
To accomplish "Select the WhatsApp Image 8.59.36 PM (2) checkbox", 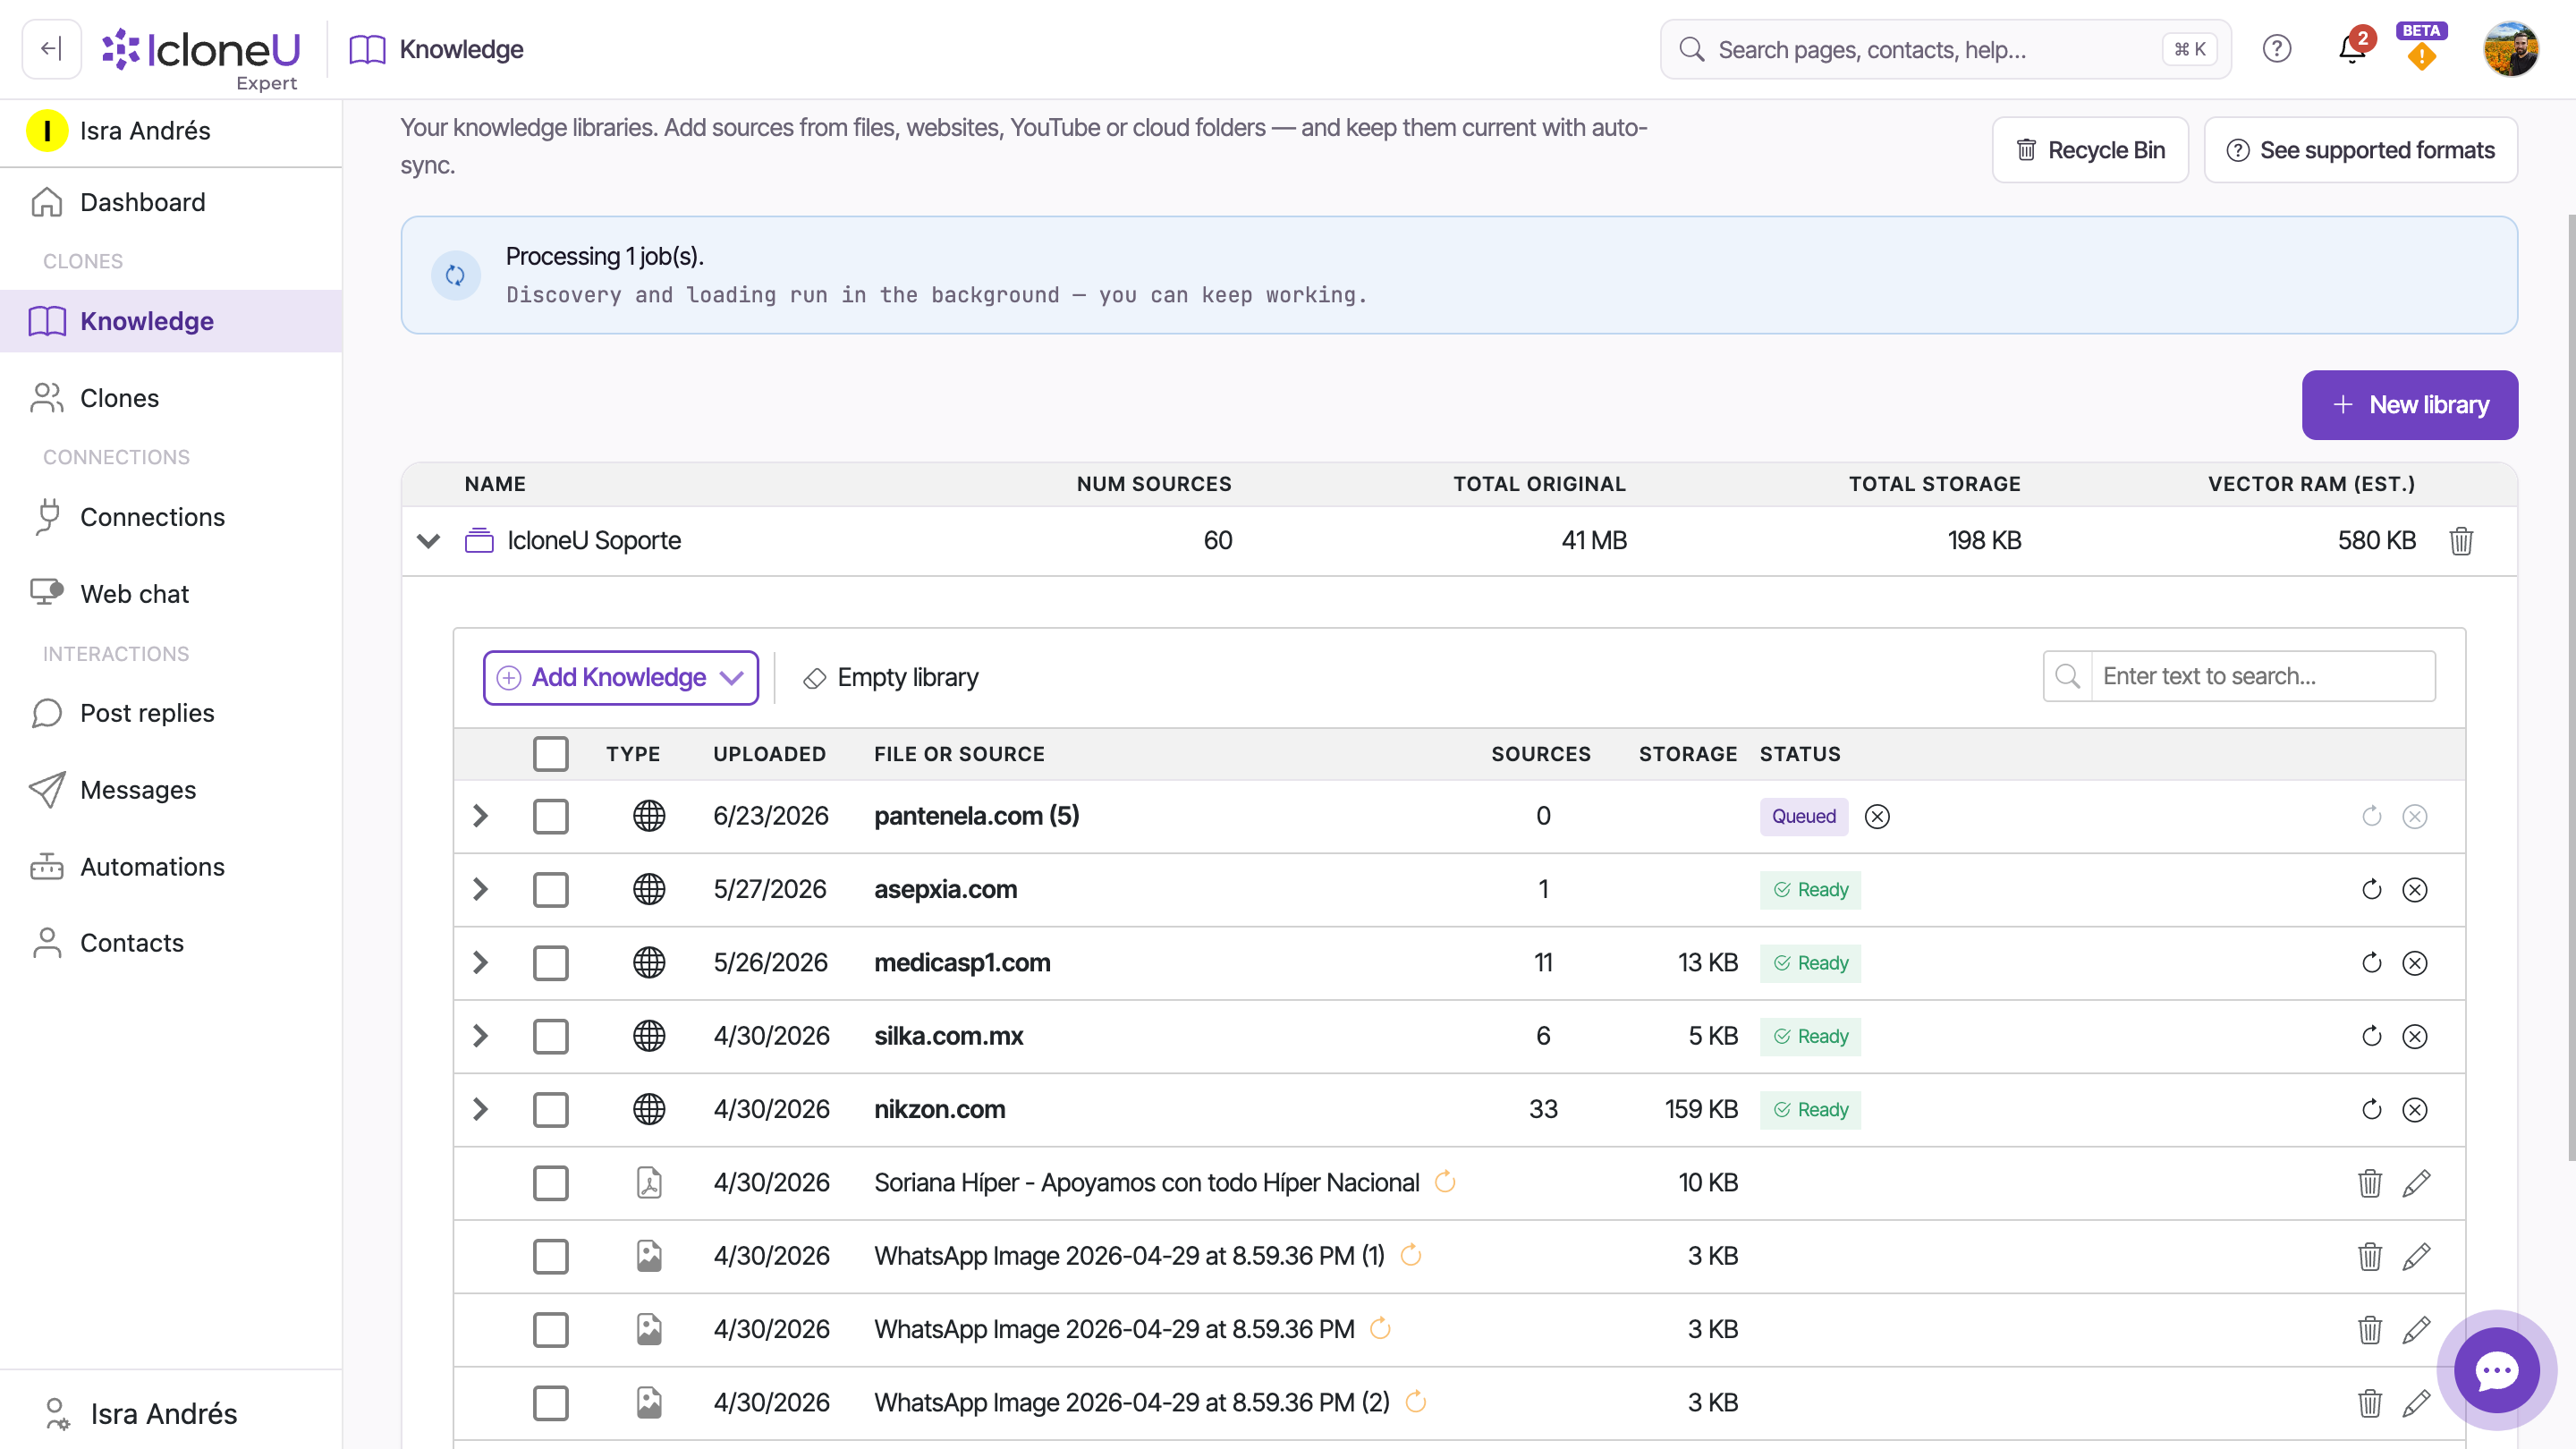I will (550, 1403).
